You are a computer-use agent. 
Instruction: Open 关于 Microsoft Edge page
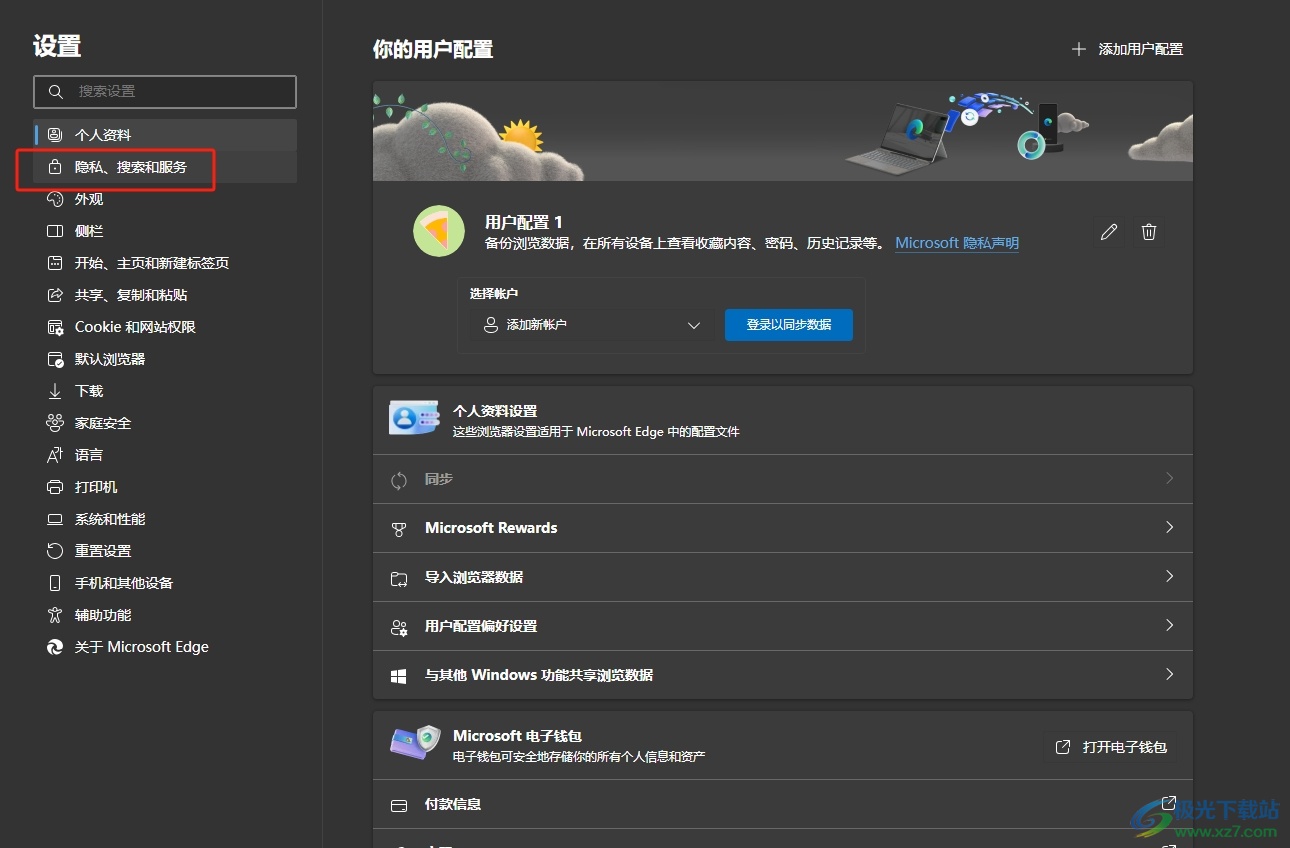[165, 647]
